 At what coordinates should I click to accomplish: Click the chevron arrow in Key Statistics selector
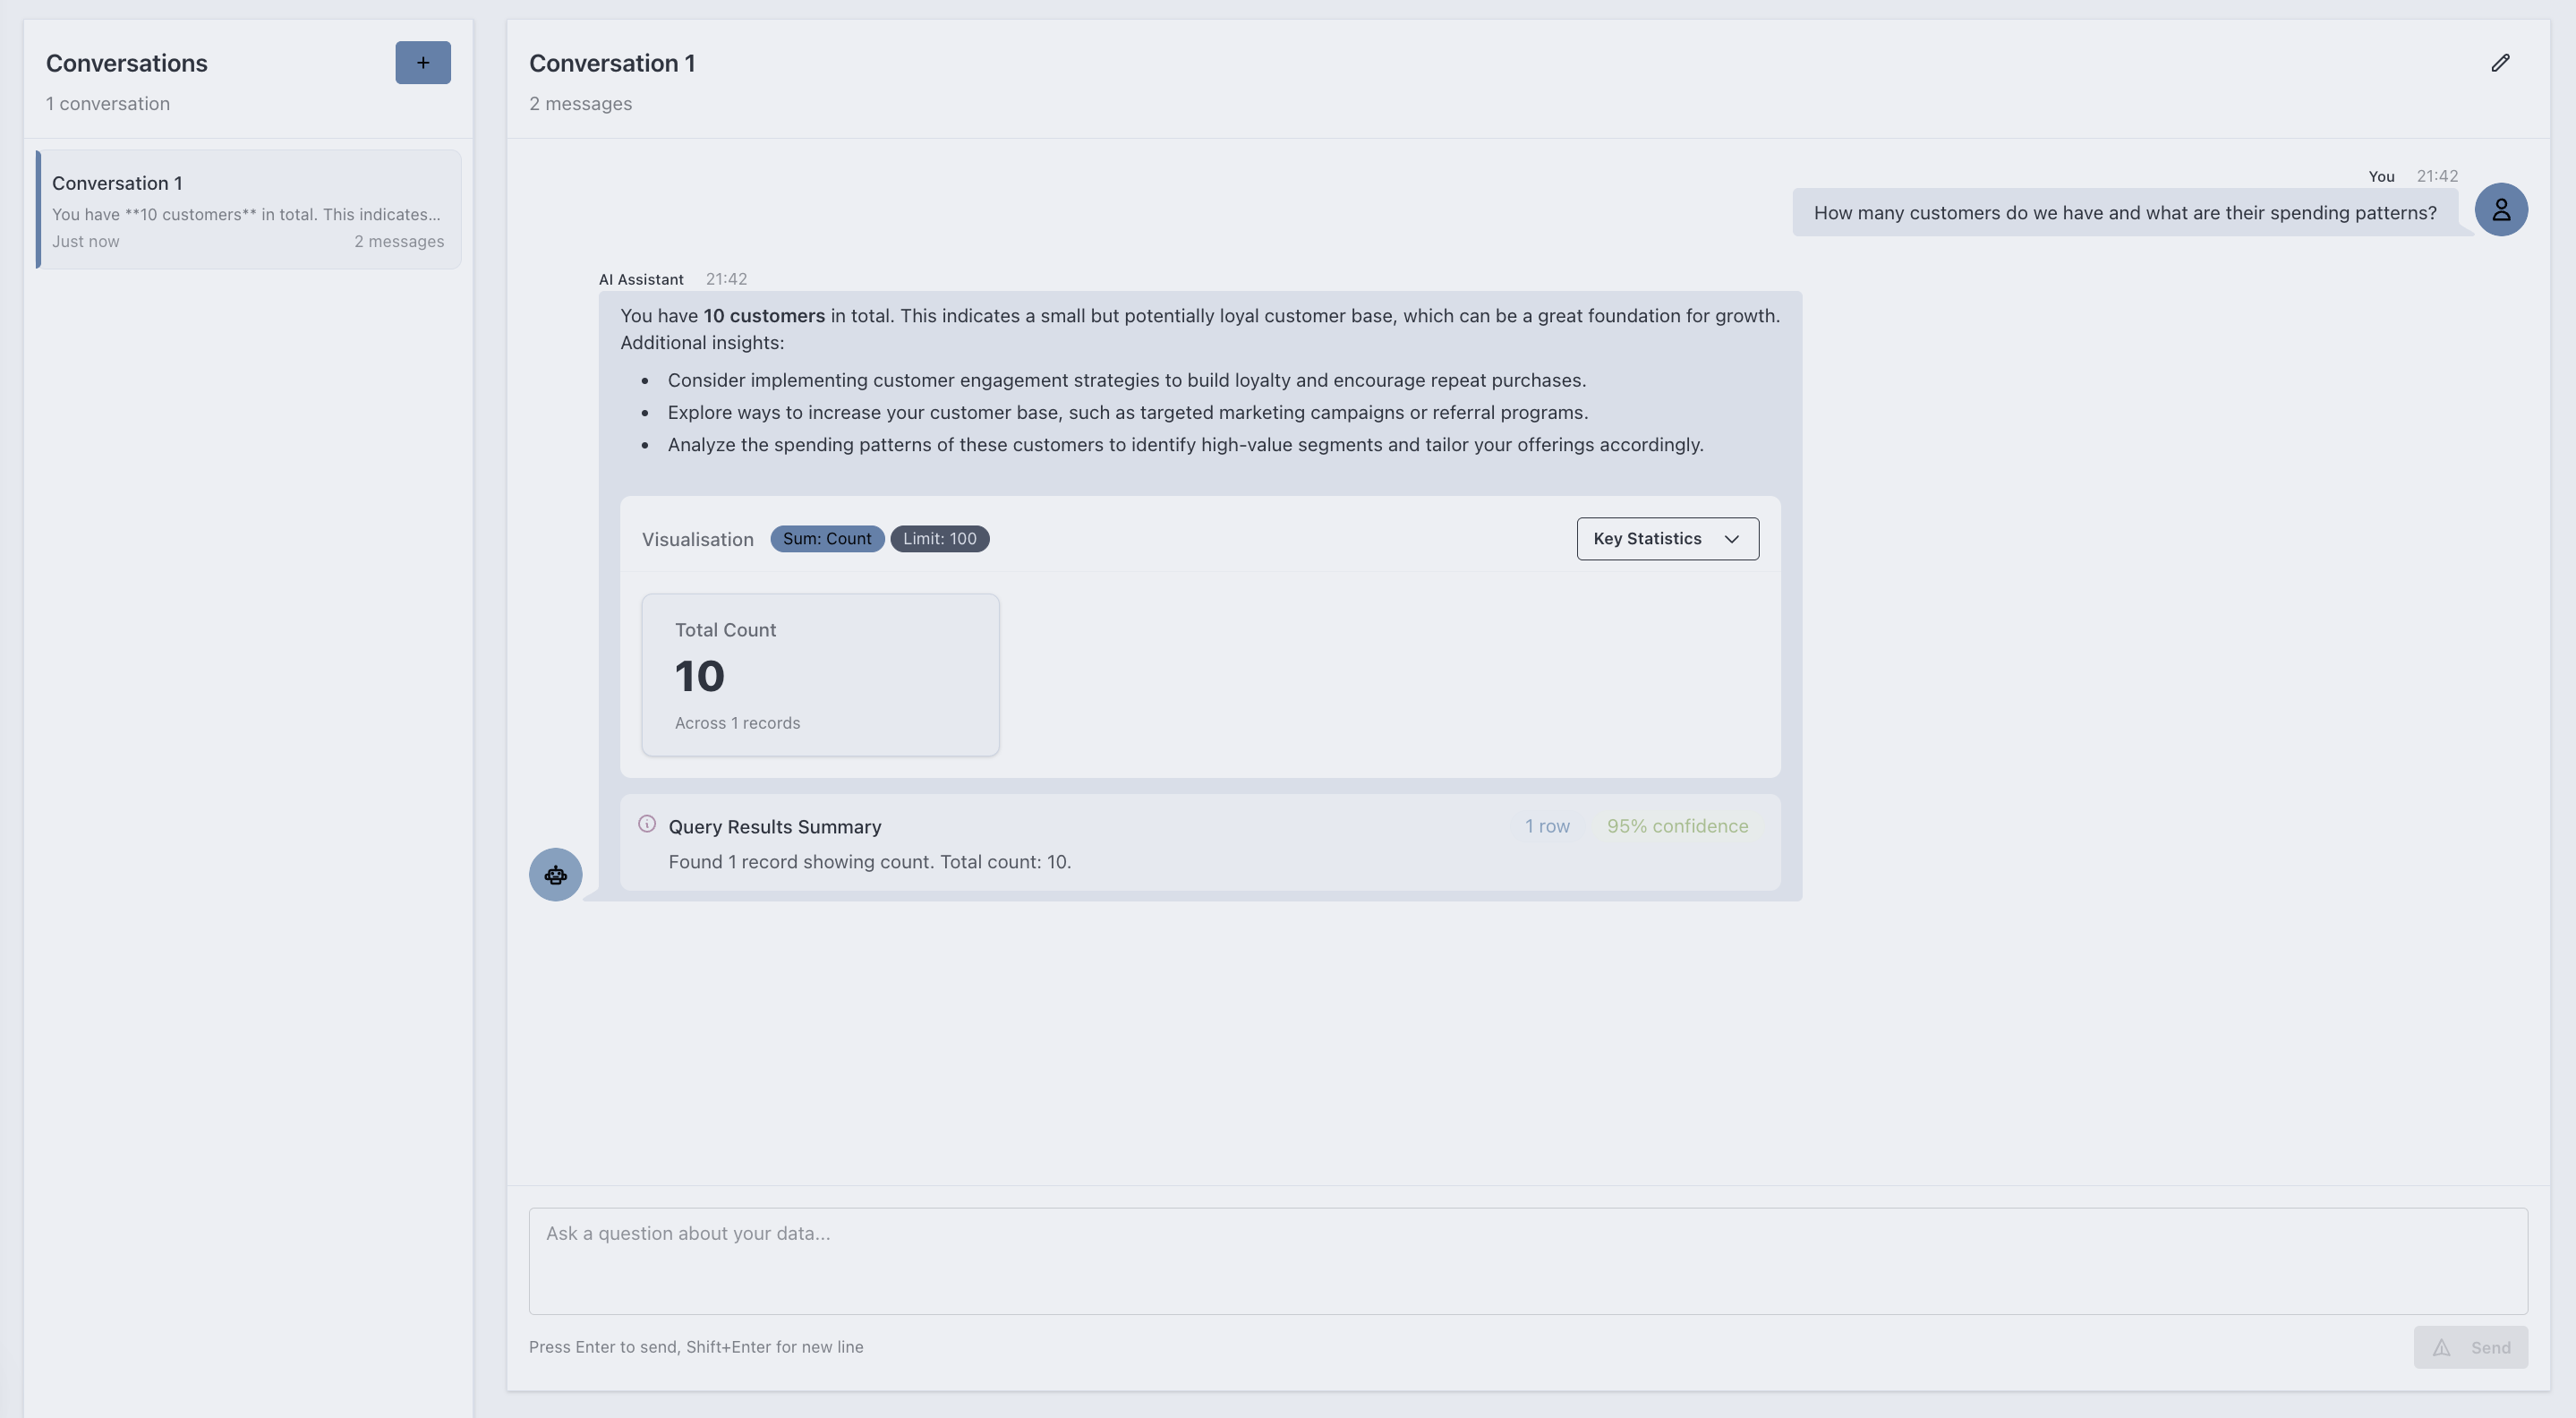pyautogui.click(x=1732, y=539)
